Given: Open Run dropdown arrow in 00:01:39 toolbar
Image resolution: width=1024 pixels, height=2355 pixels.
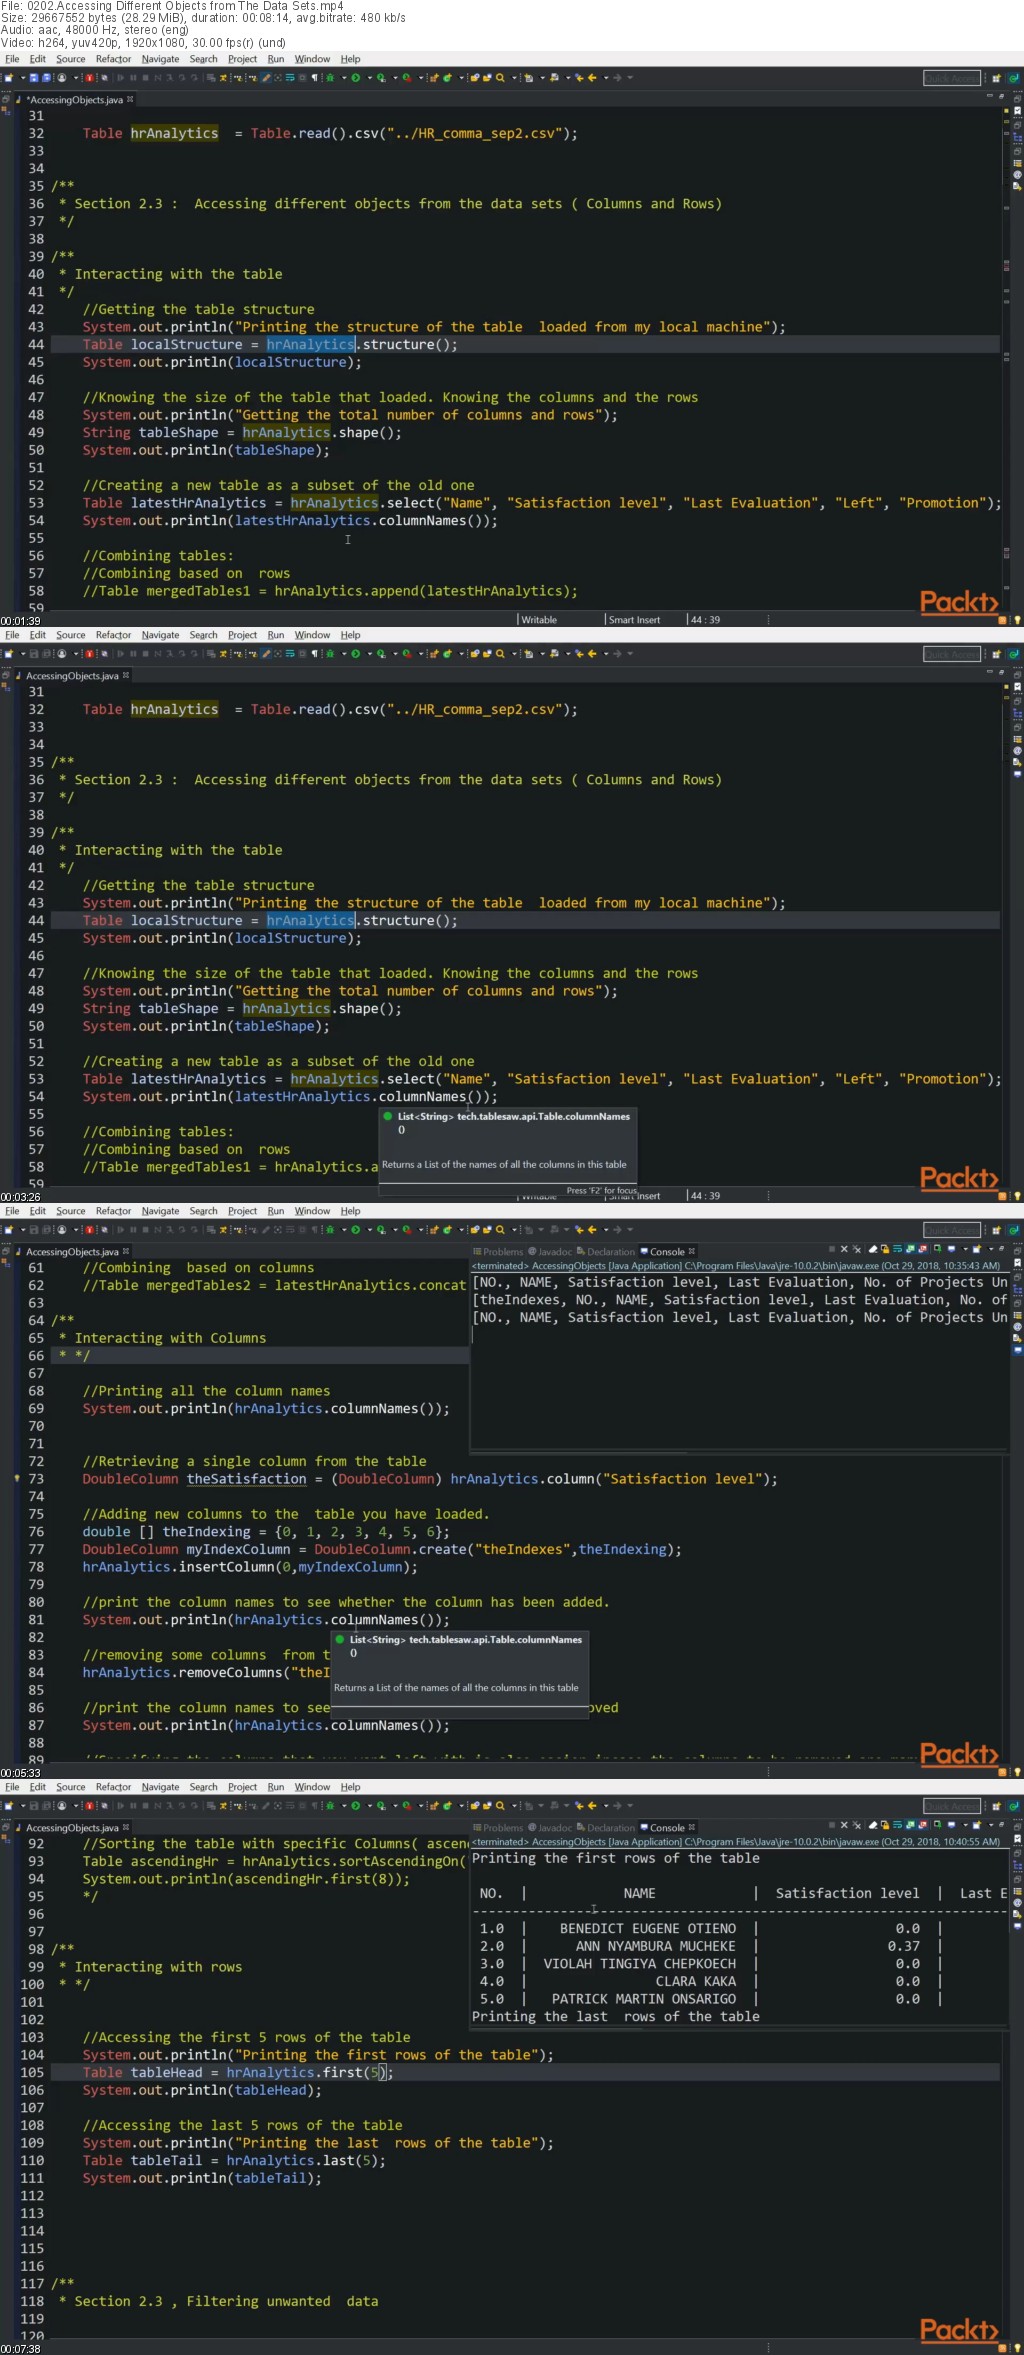Looking at the screenshot, I should pos(369,77).
